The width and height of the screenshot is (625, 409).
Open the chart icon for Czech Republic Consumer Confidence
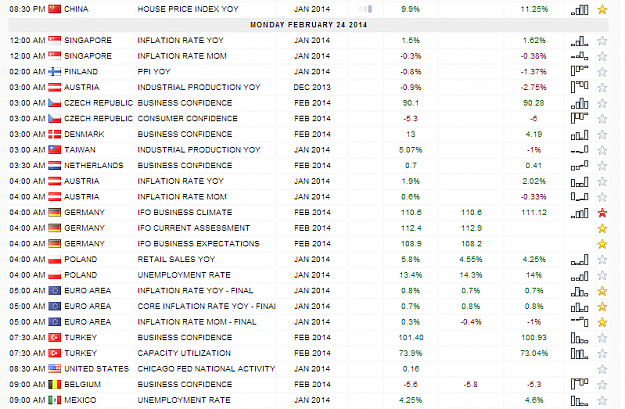(579, 118)
